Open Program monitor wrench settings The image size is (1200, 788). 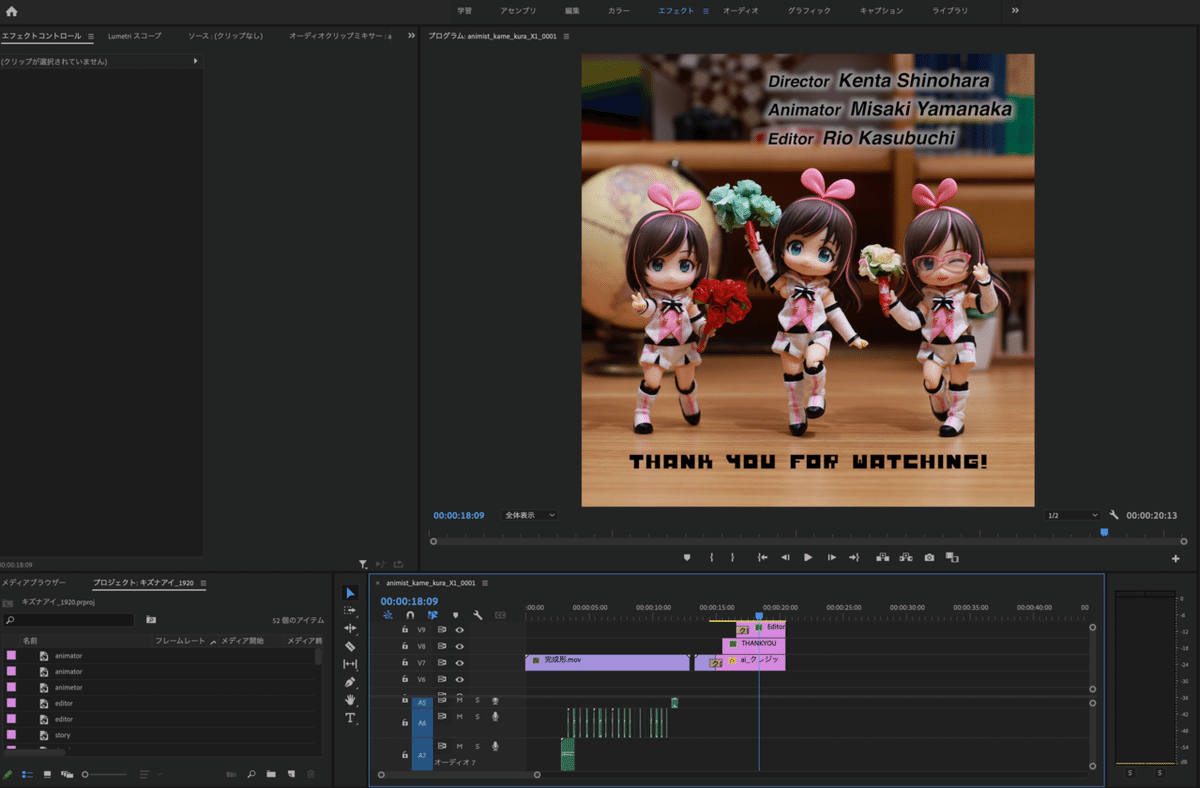[x=1114, y=515]
